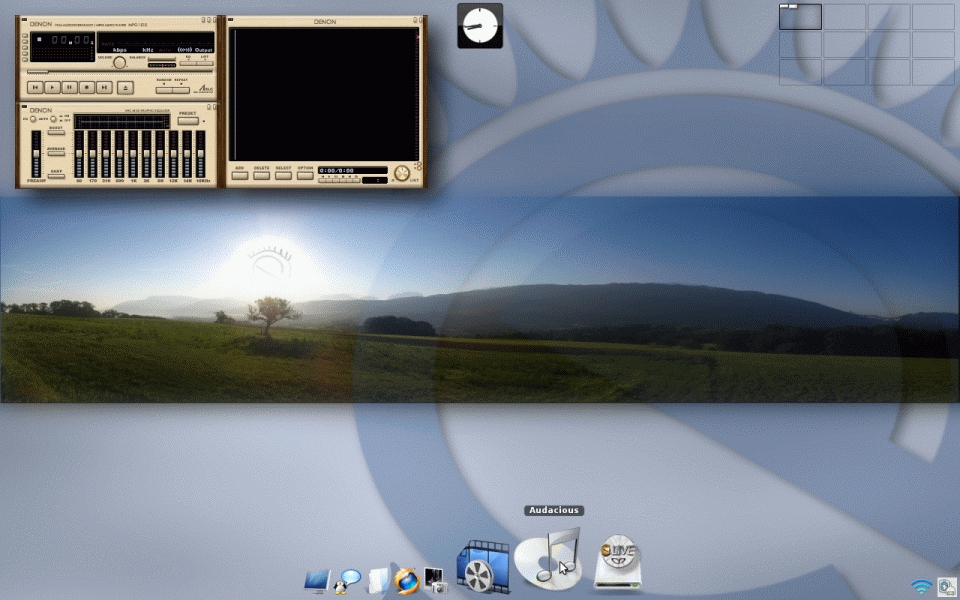The image size is (960, 600).
Task: Click the Wi-Fi network tray icon
Action: coord(921,587)
